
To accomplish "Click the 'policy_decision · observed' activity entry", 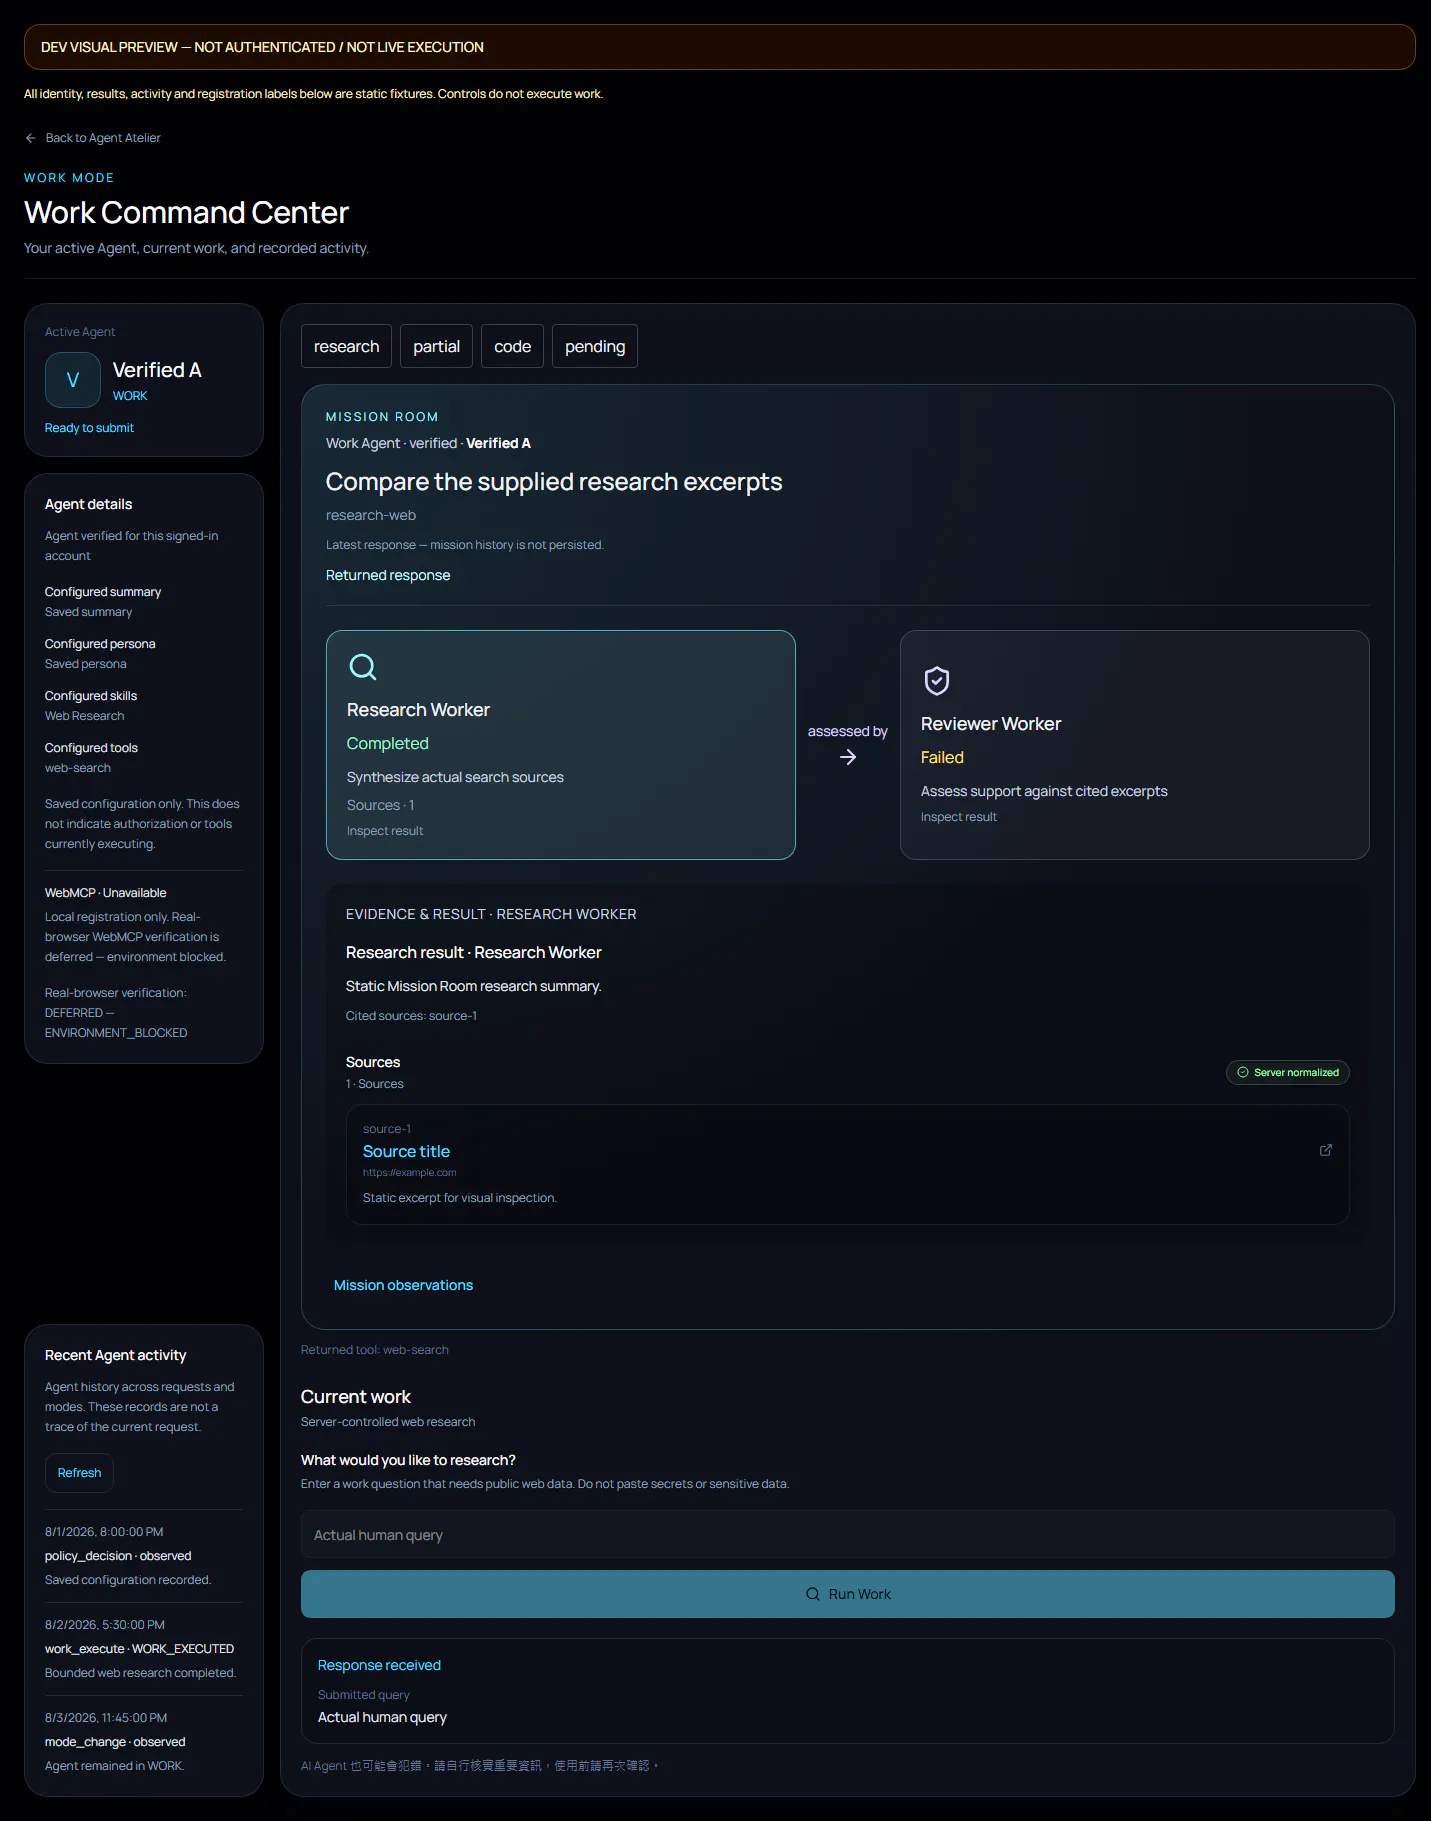I will tap(118, 1556).
